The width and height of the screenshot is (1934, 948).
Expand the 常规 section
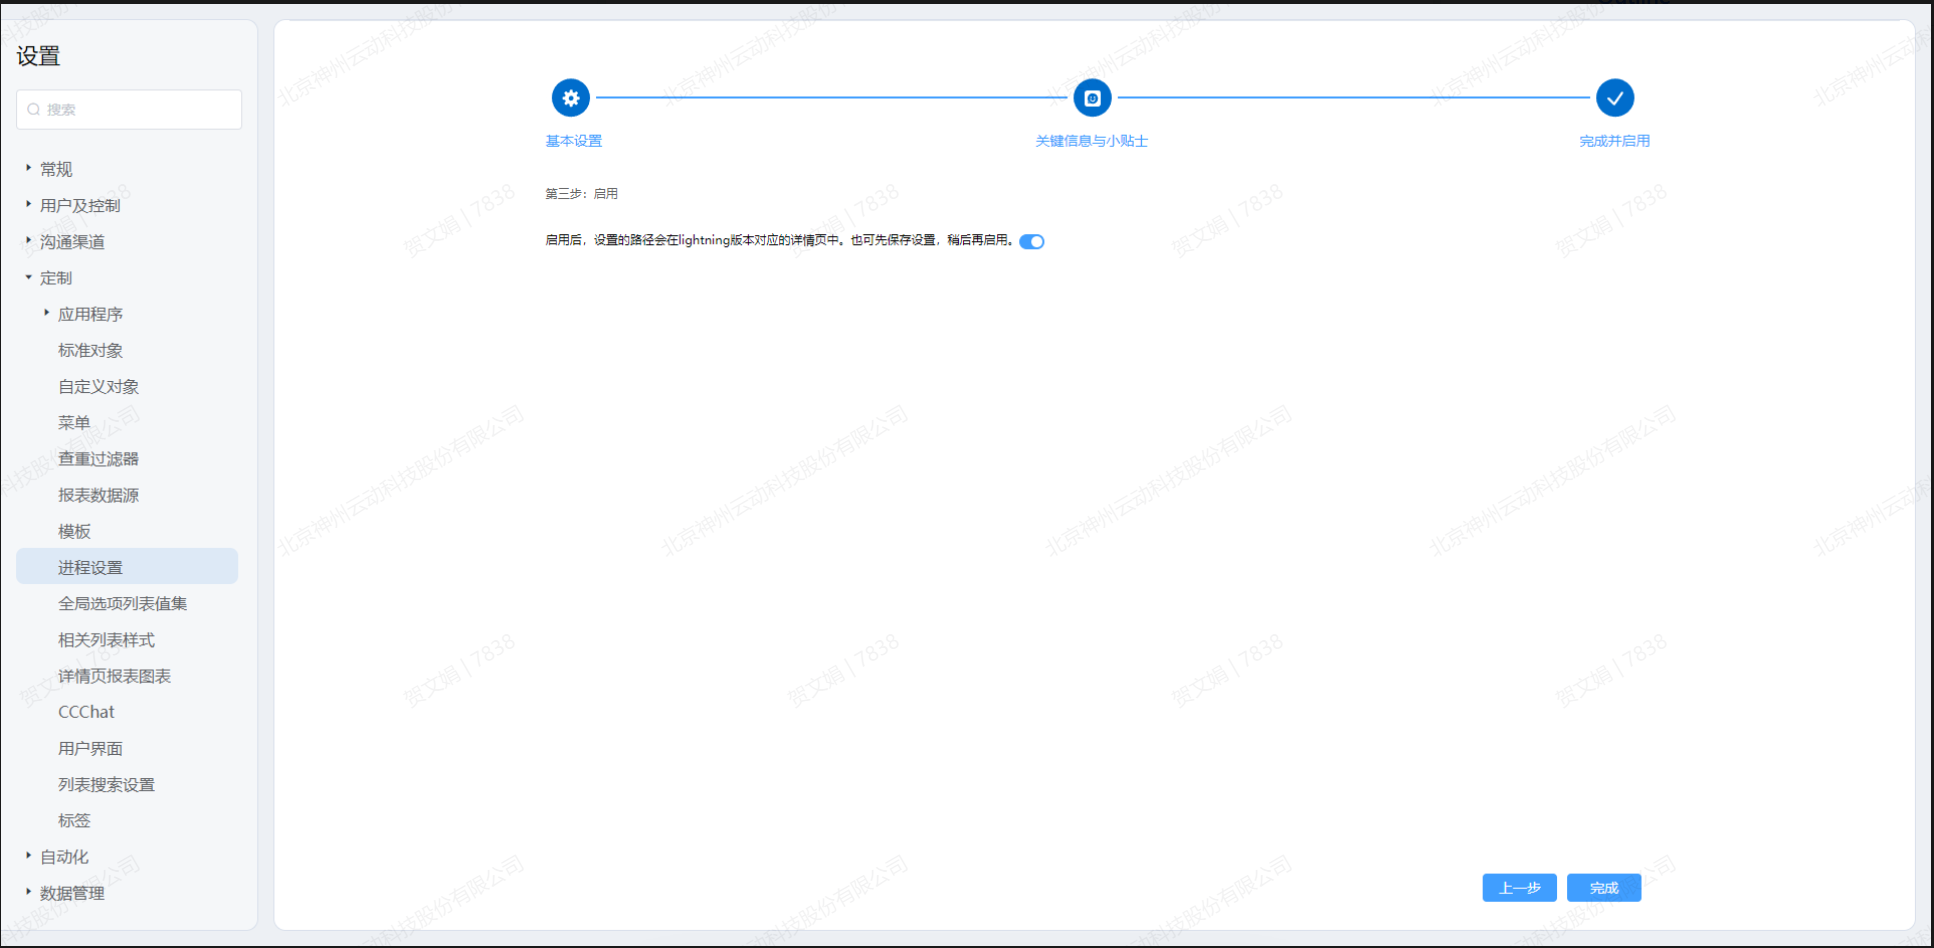(29, 168)
